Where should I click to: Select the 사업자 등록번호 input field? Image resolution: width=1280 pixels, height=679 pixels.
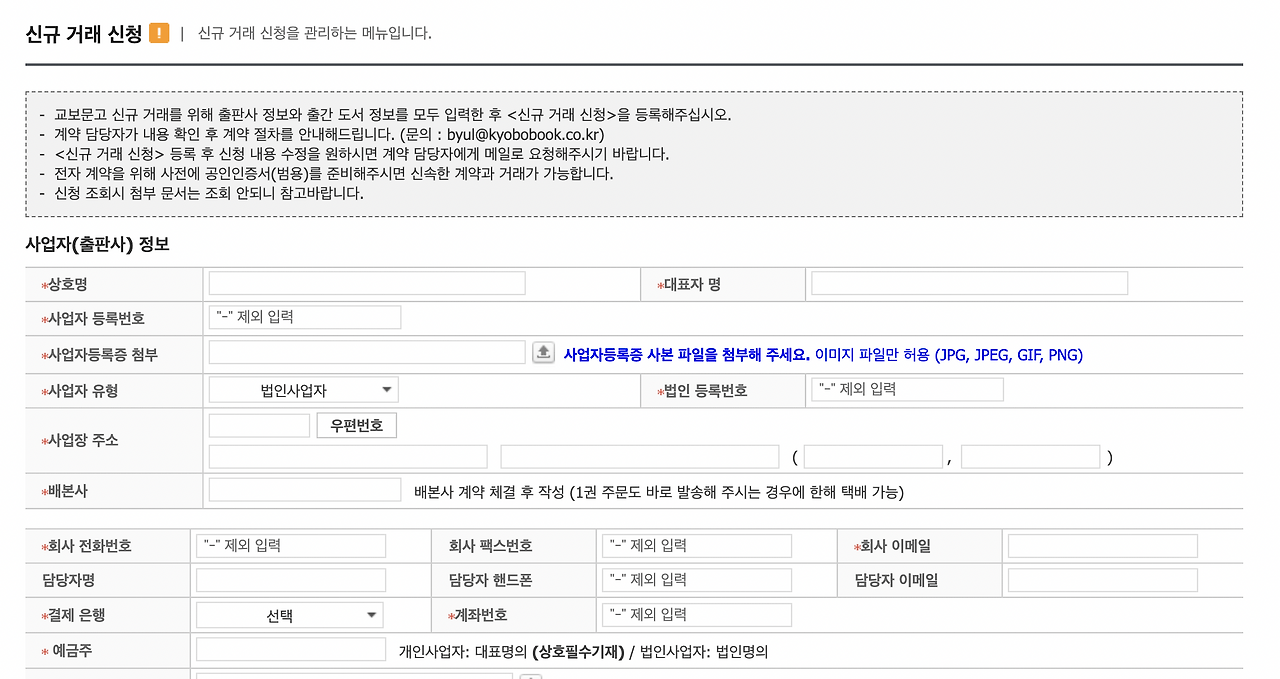click(x=303, y=316)
